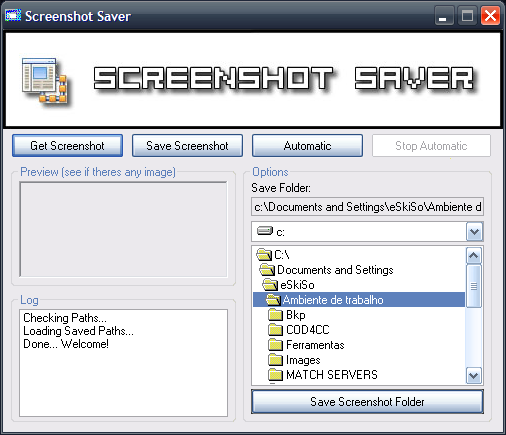Click the Screenshot Saver logo icon in banner
The image size is (506, 435).
(x=45, y=80)
